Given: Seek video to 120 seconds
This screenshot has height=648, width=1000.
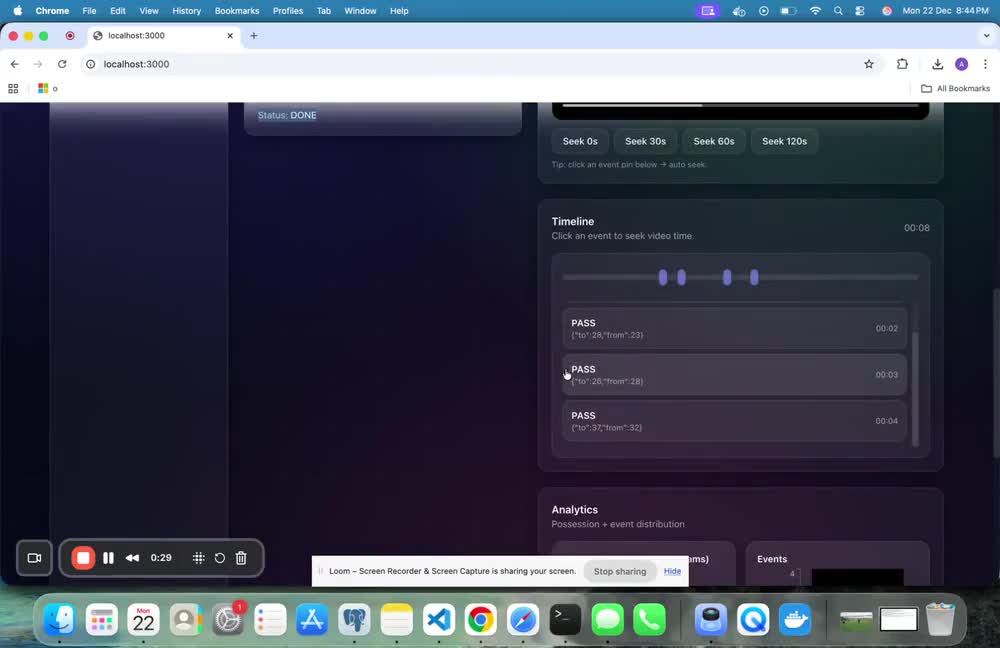Looking at the screenshot, I should tap(784, 142).
